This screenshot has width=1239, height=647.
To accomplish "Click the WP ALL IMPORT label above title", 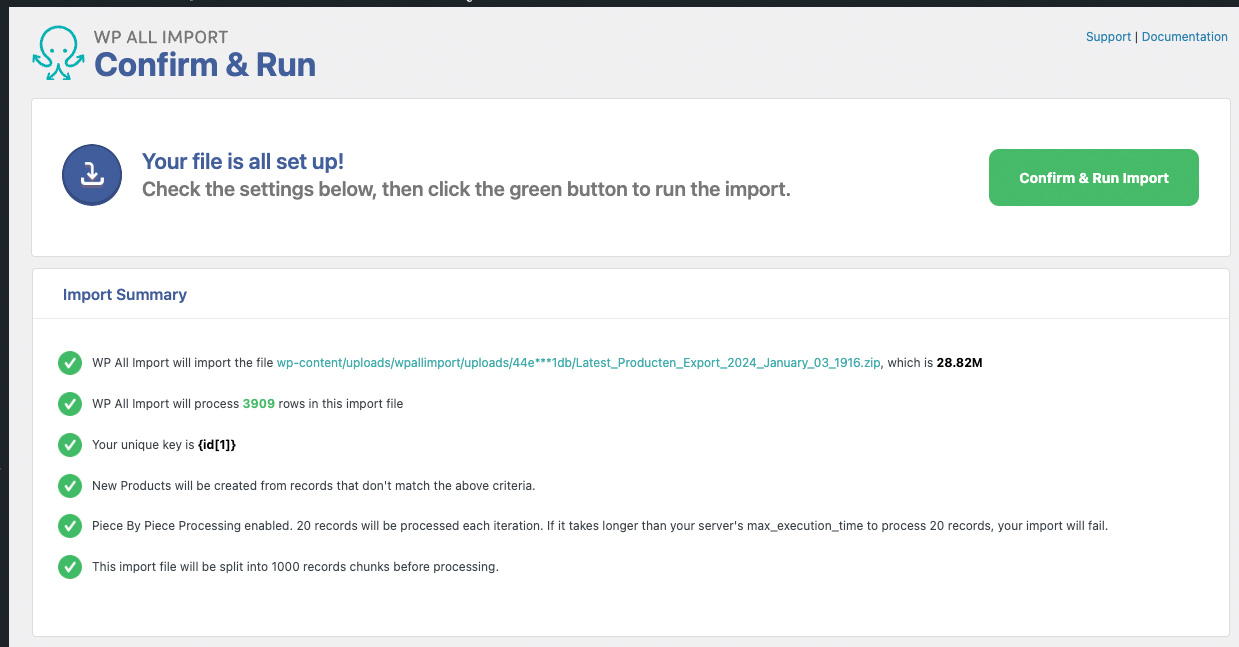I will point(161,37).
